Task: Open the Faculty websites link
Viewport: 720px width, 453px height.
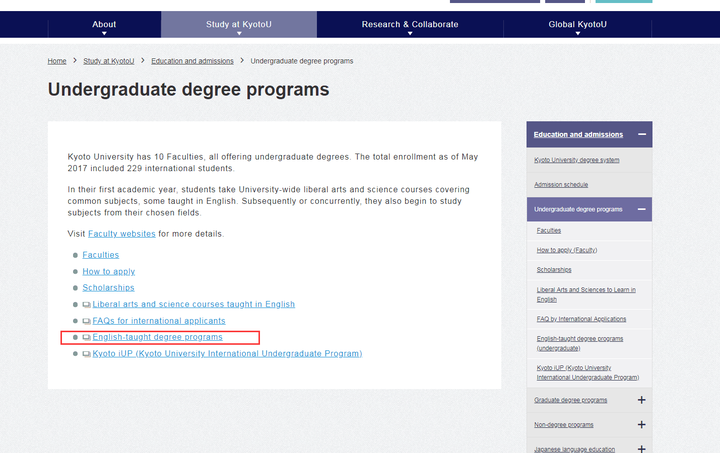Action: tap(122, 234)
